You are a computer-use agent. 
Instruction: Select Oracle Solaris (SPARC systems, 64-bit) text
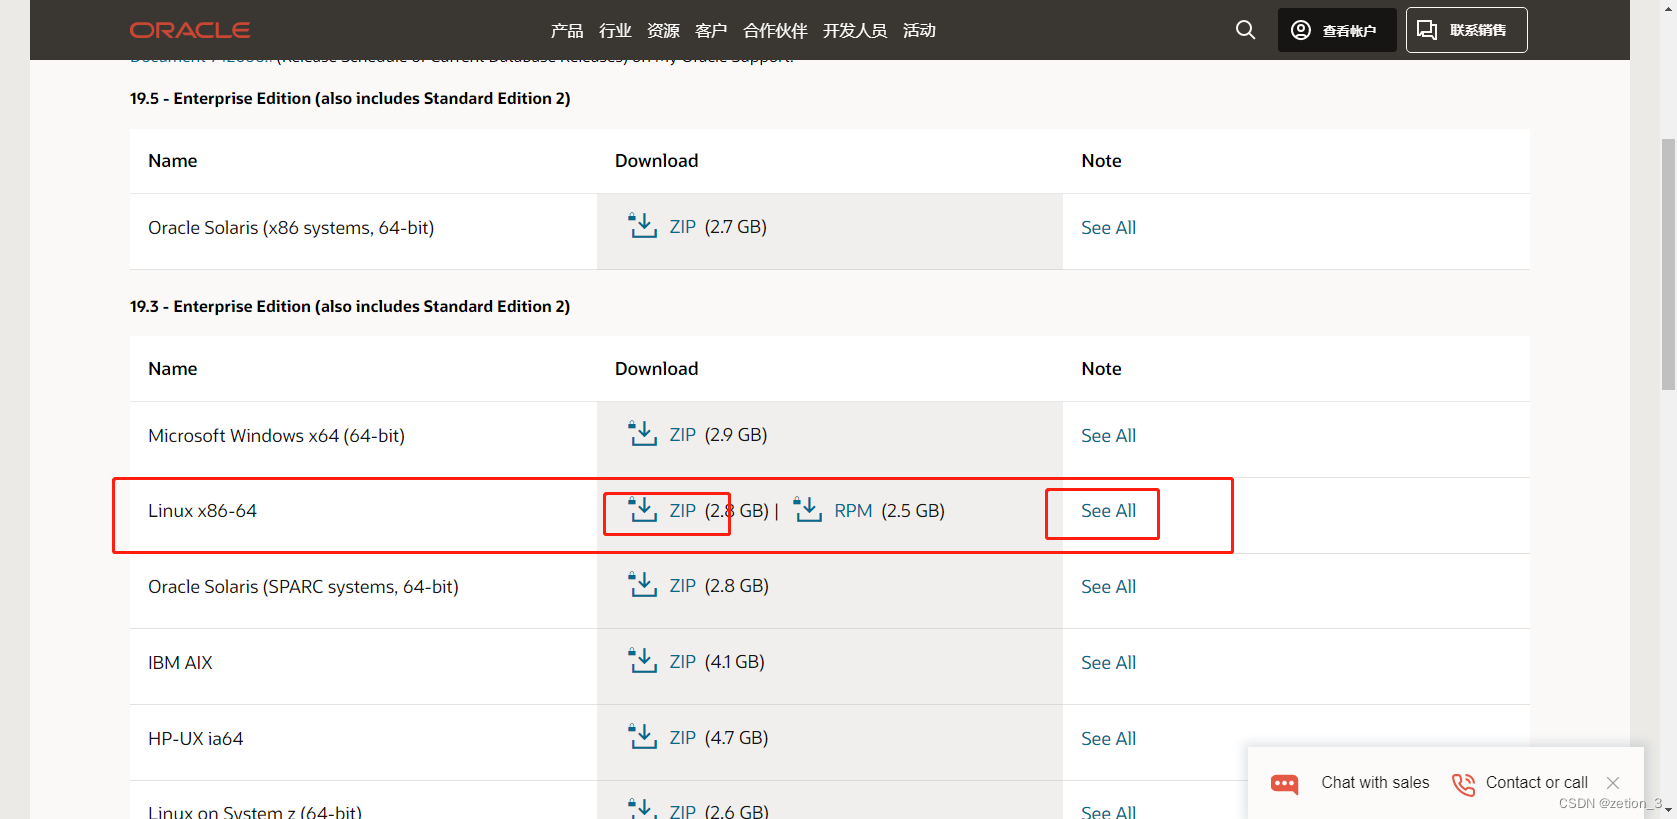[303, 587]
